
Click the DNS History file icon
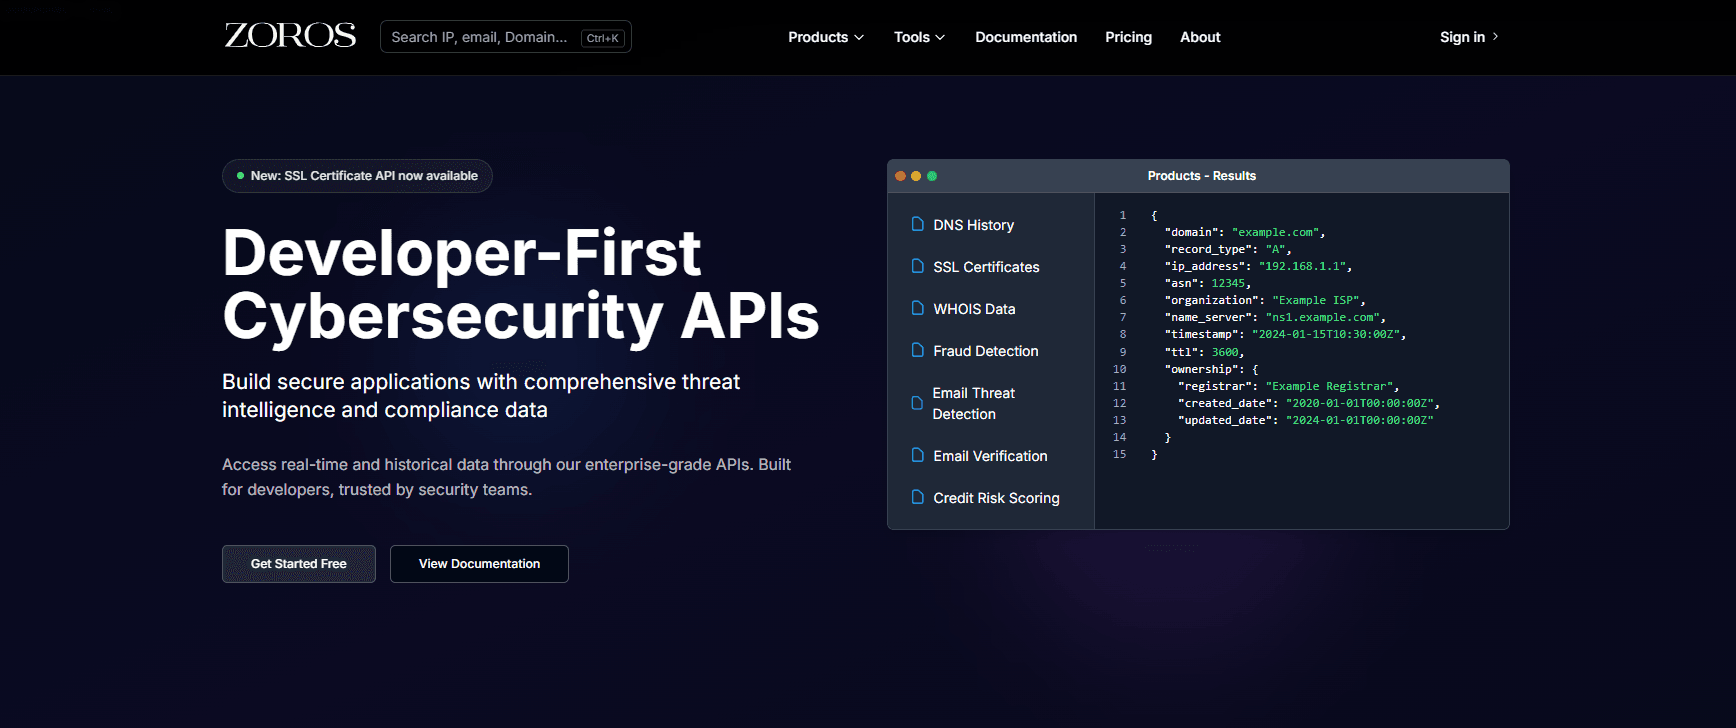(x=917, y=224)
